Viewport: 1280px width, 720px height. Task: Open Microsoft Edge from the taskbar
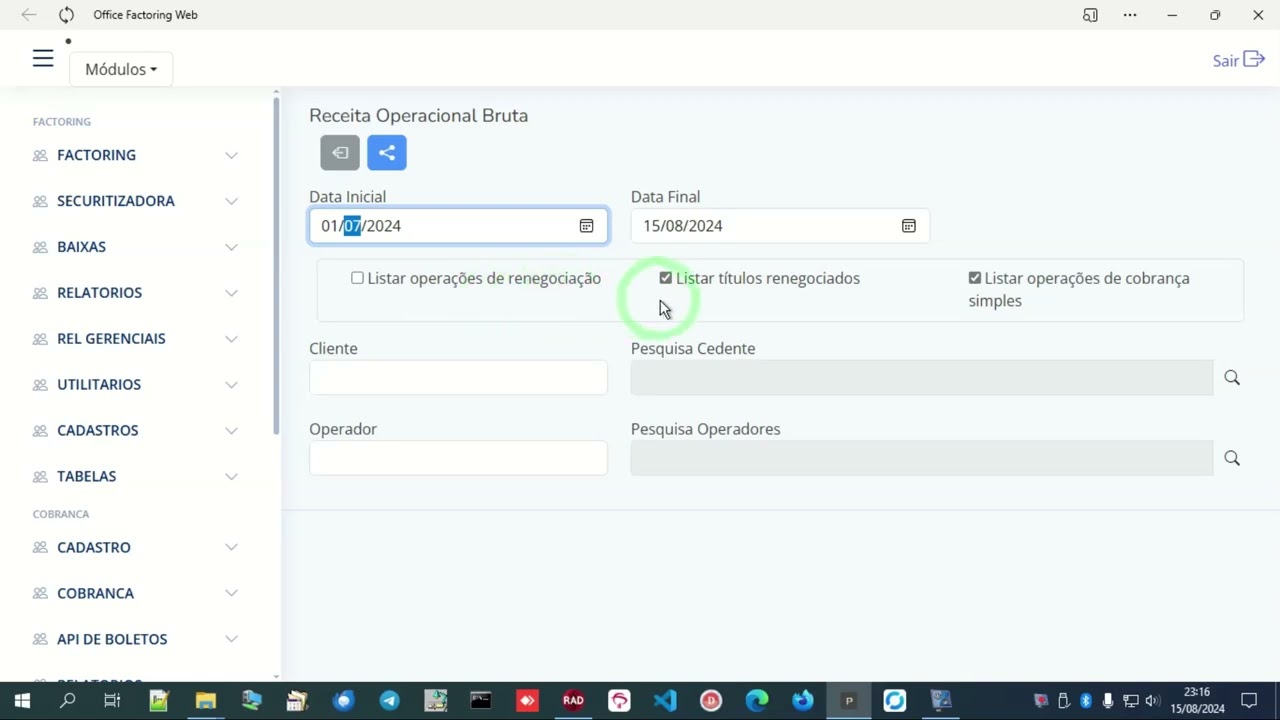(x=757, y=701)
